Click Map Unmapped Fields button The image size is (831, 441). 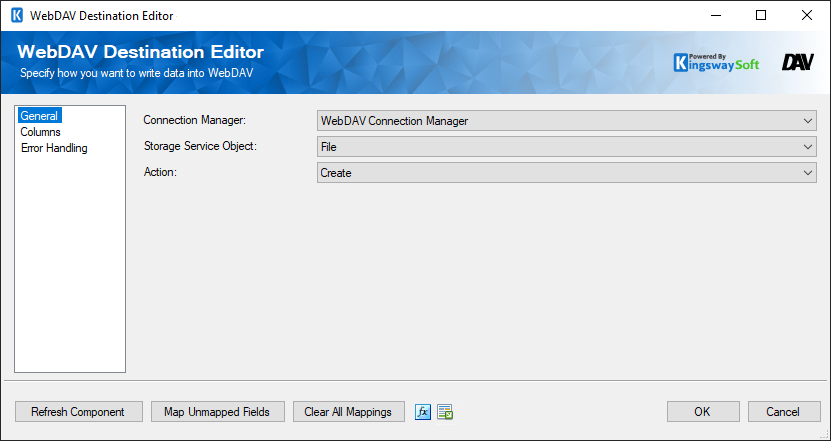(x=218, y=412)
